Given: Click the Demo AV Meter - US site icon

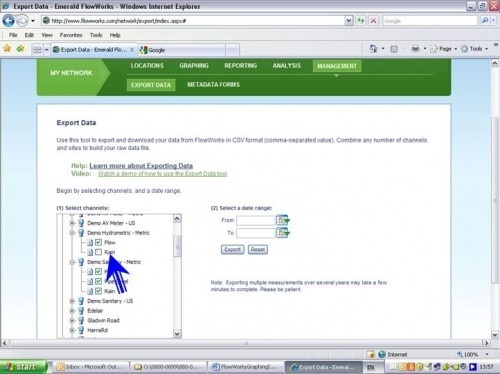Looking at the screenshot, I should point(81,223).
